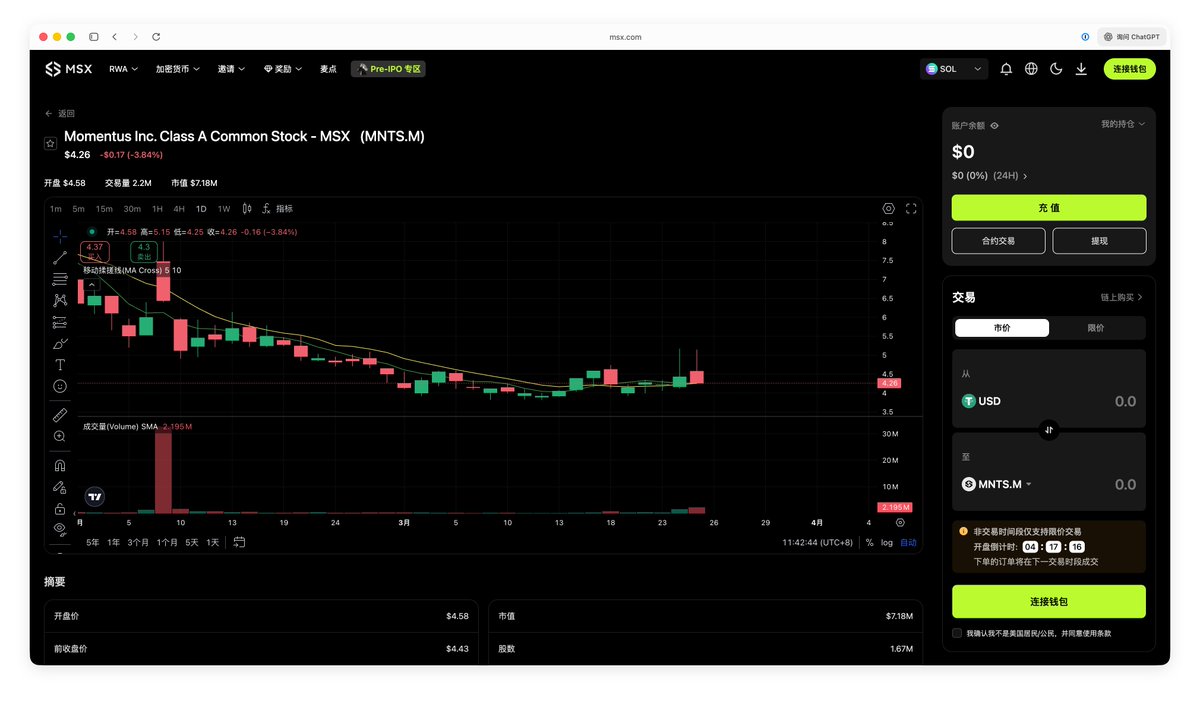Open the language globe icon

point(1031,69)
